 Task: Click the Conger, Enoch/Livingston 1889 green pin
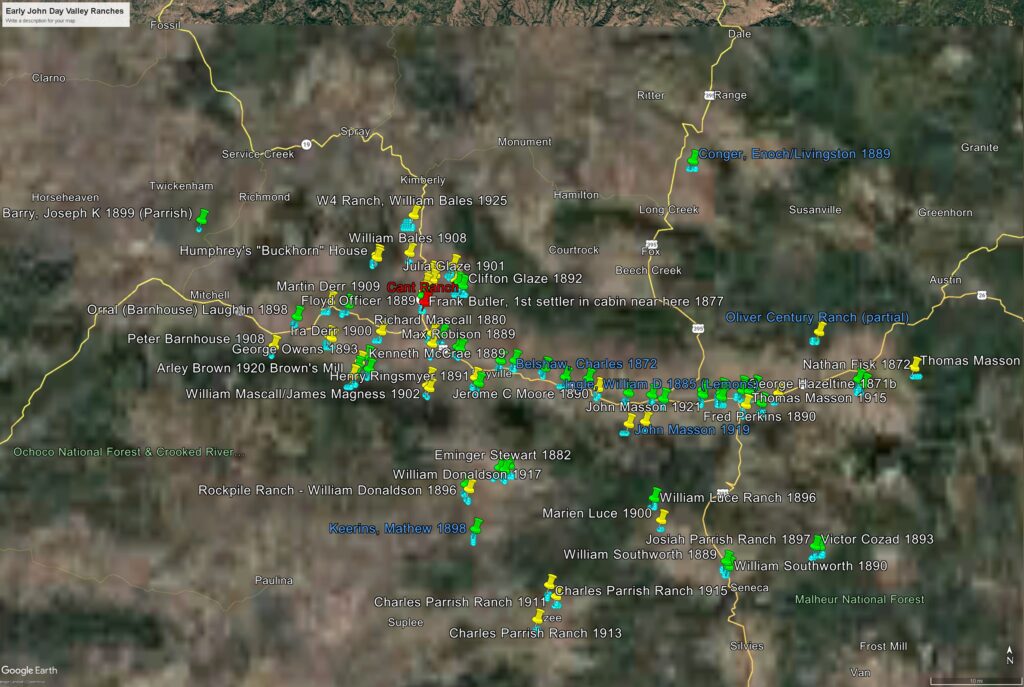(694, 158)
